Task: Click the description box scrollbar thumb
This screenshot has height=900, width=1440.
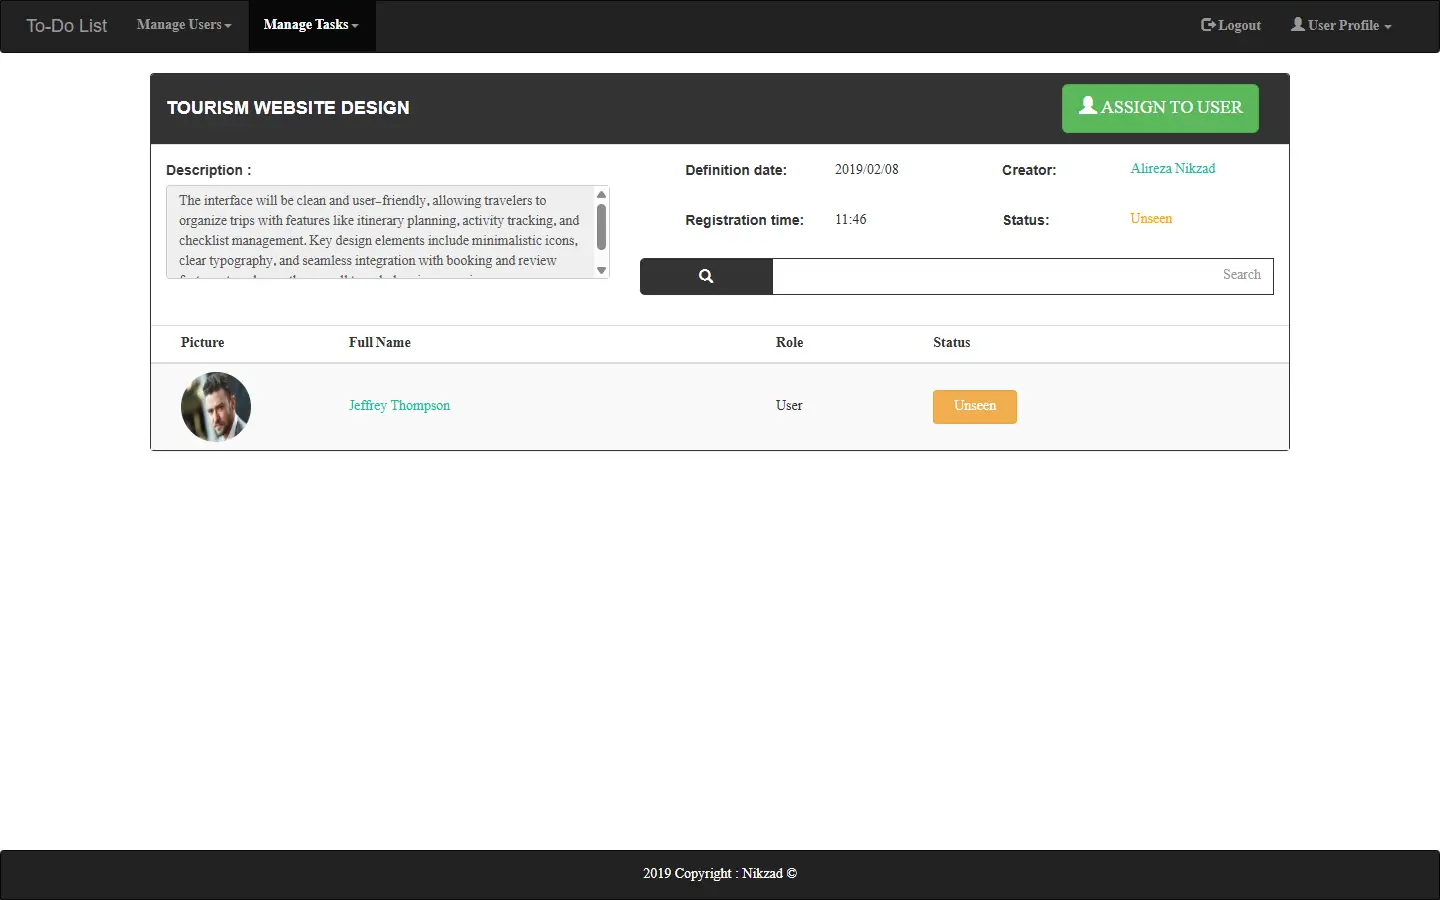Action: click(x=601, y=227)
